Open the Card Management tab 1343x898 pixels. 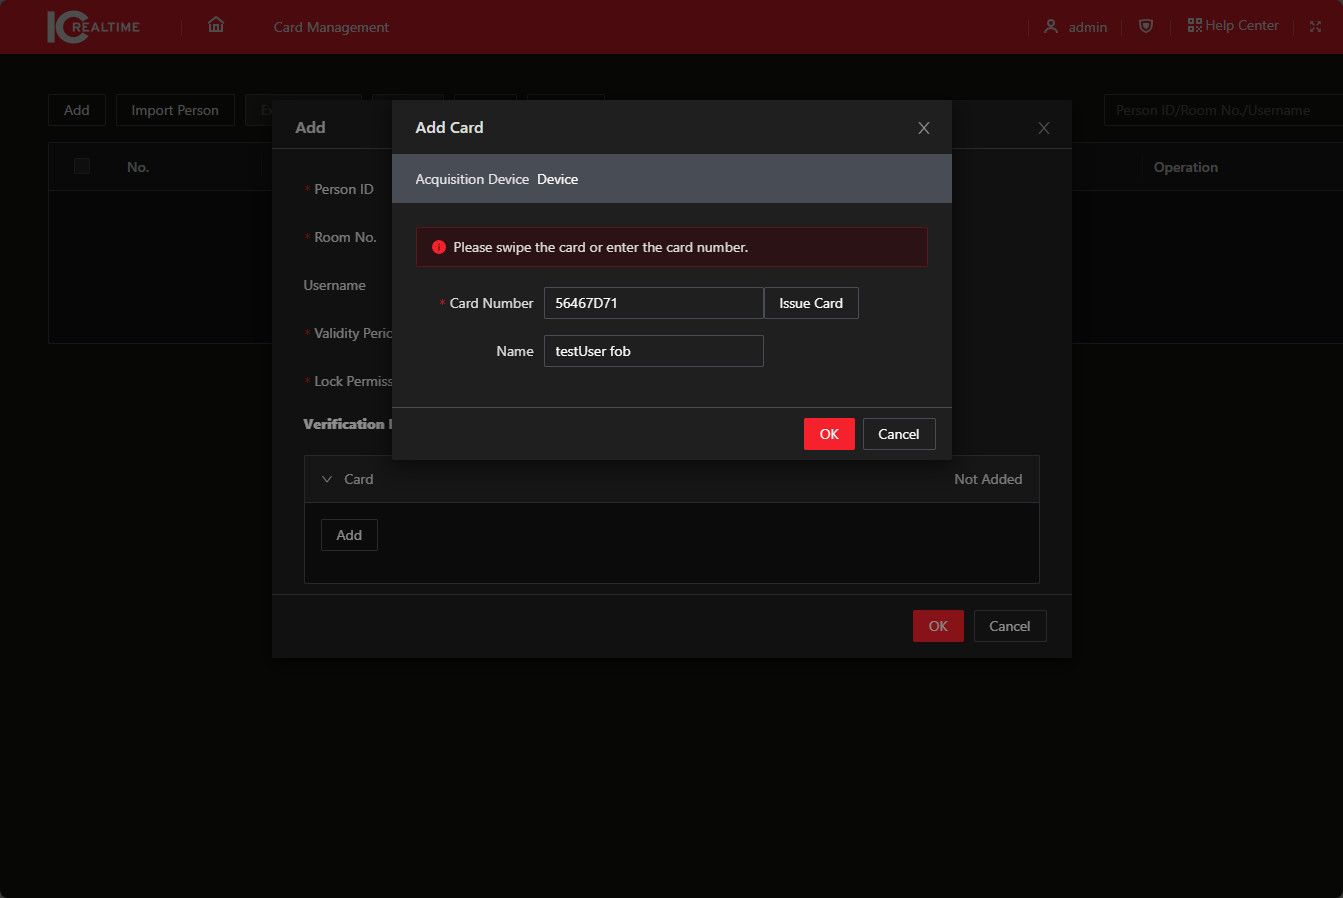click(x=331, y=27)
